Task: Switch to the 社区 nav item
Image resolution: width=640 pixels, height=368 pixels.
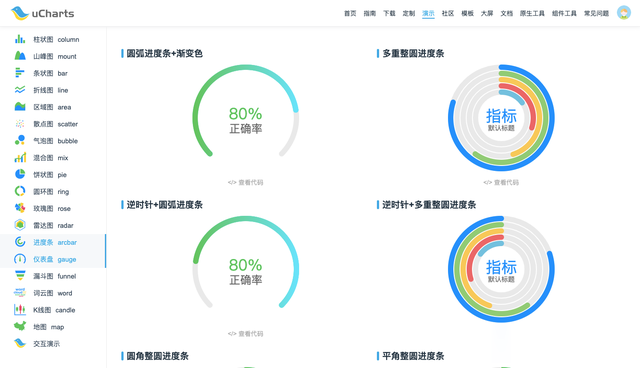Action: (448, 13)
